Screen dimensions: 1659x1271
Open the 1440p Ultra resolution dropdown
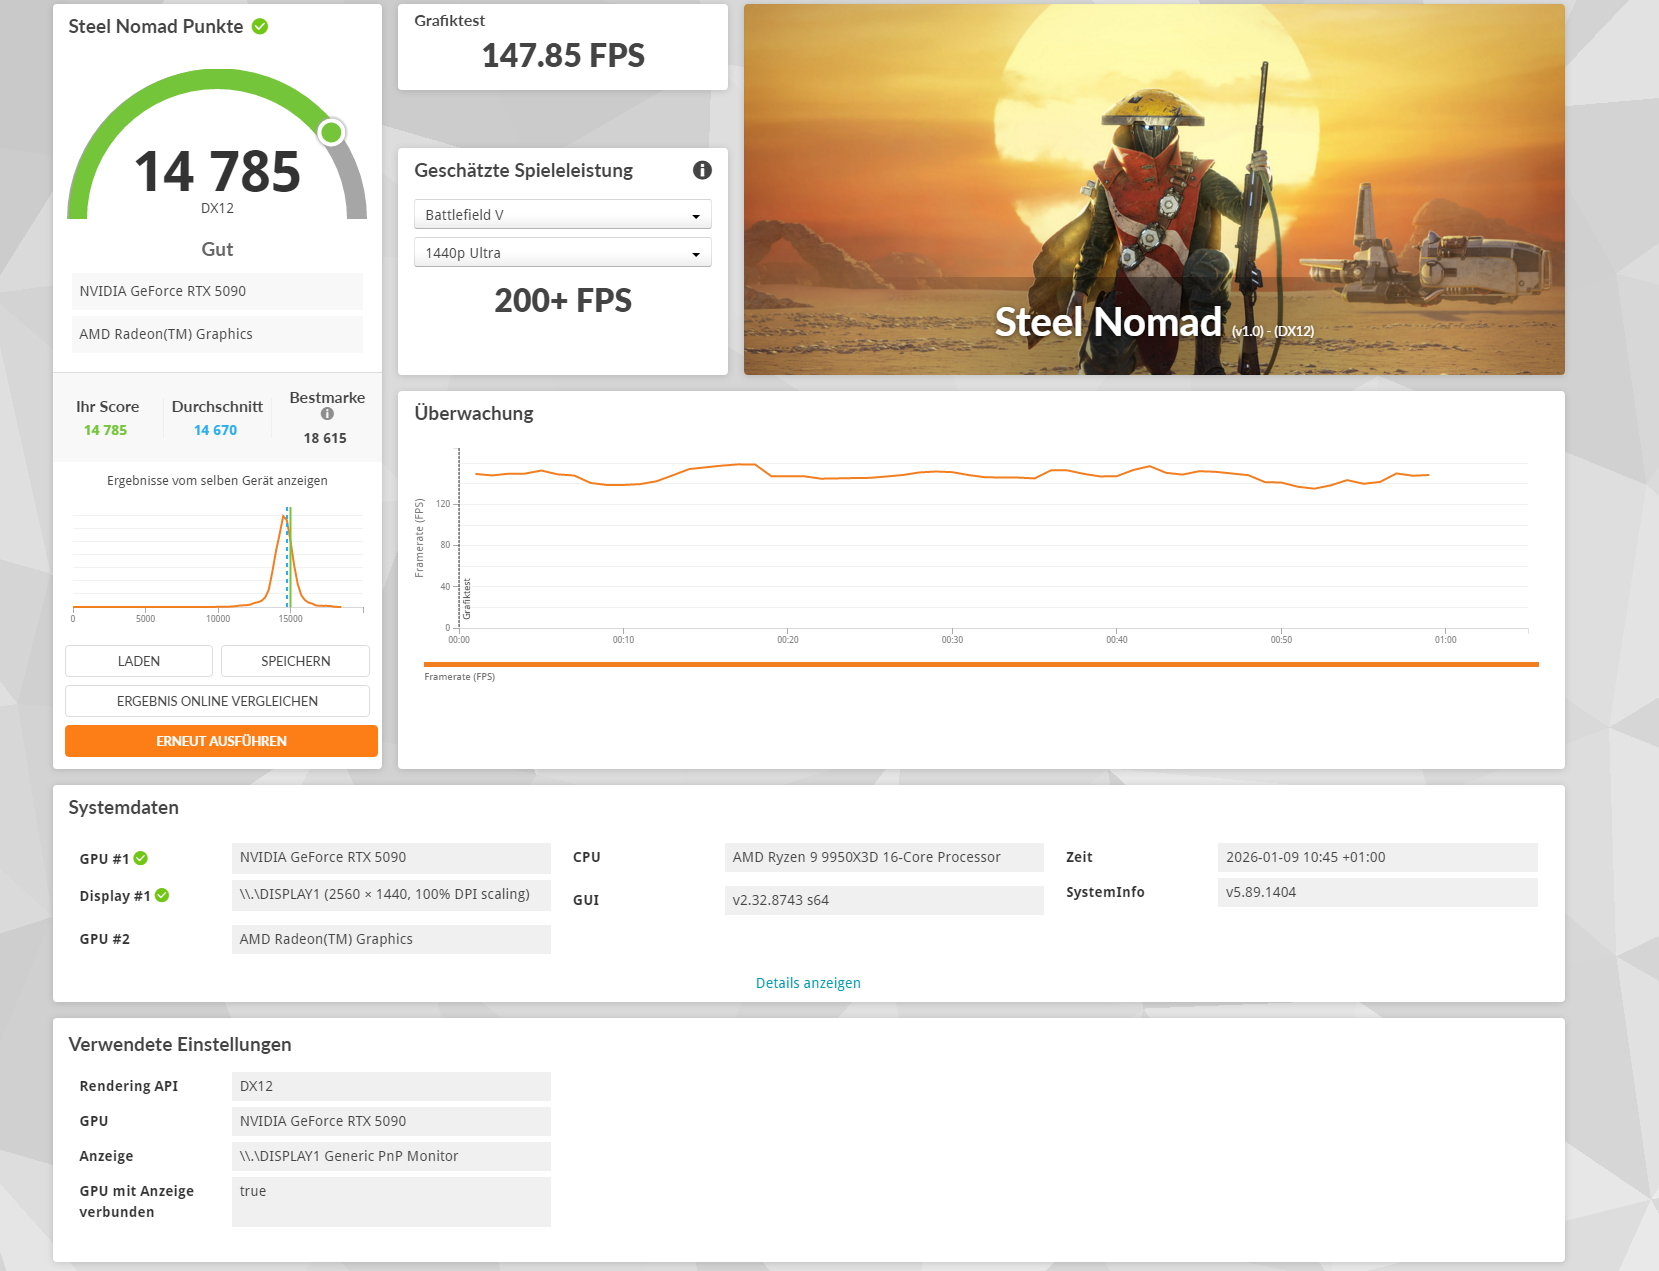click(x=563, y=252)
